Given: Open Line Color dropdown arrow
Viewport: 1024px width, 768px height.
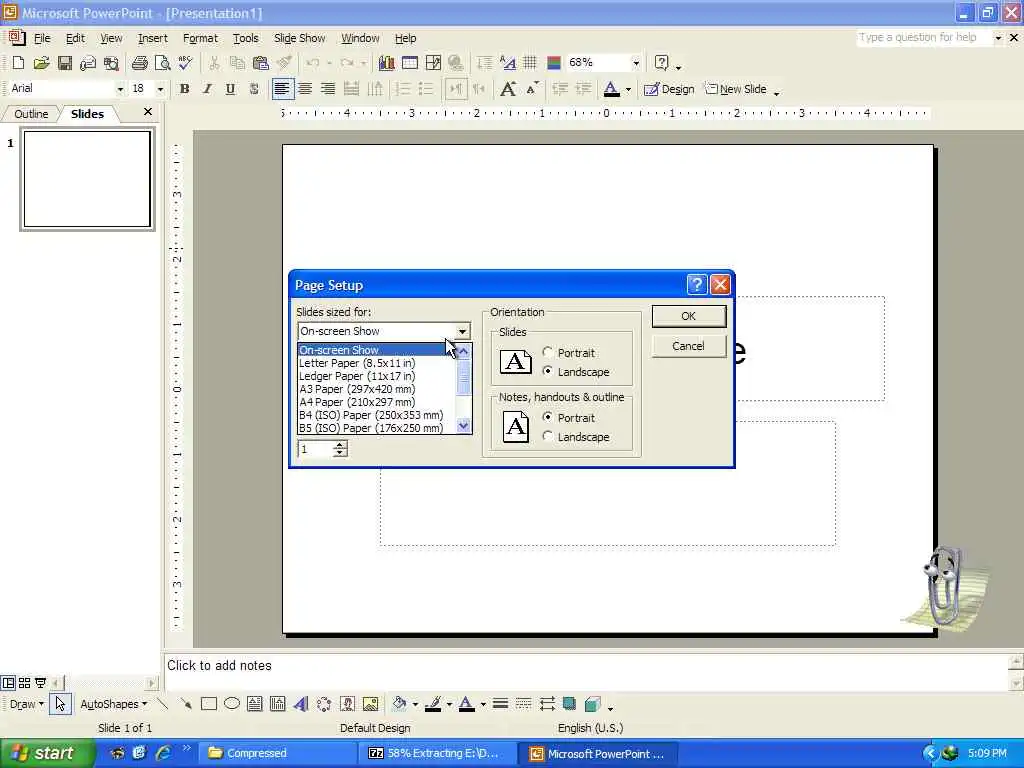Looking at the screenshot, I should pos(449,704).
